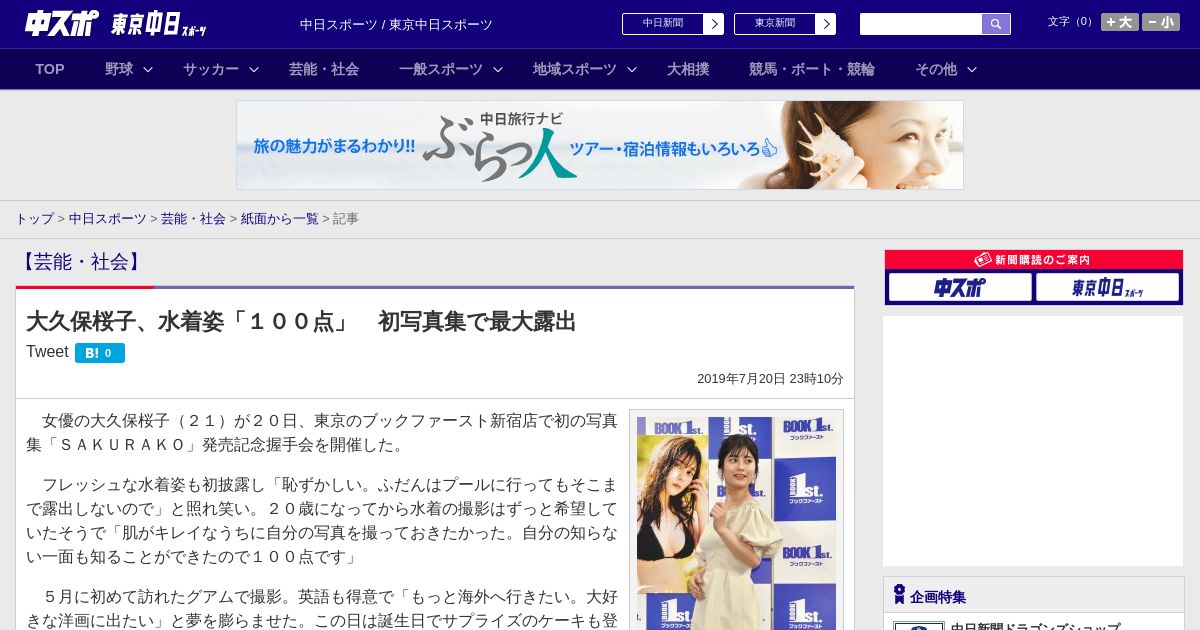Screen dimensions: 1200x630
Task: Click the arrow beside 中日新聞
Action: click(714, 24)
